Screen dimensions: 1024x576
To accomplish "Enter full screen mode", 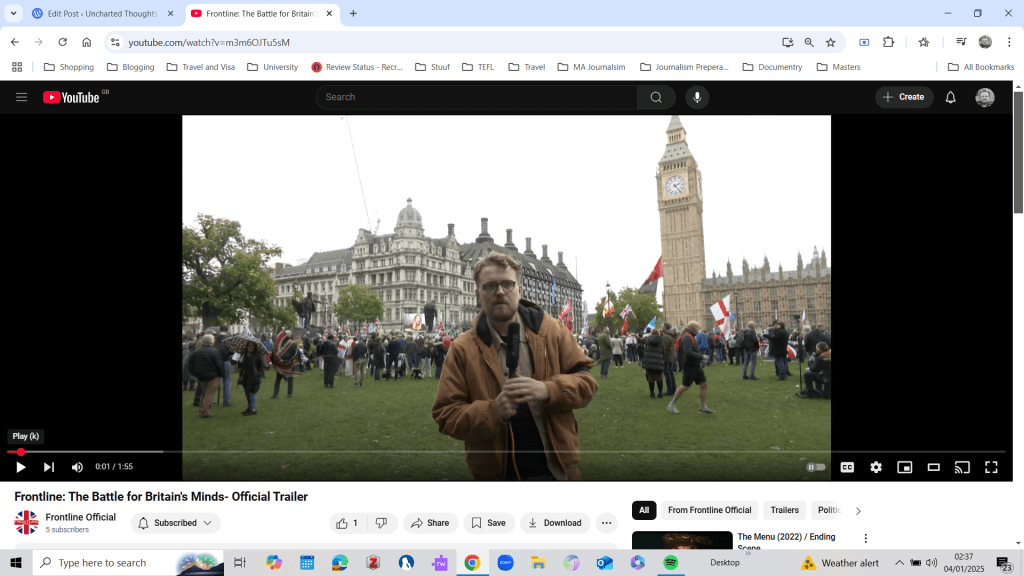I will [x=991, y=467].
